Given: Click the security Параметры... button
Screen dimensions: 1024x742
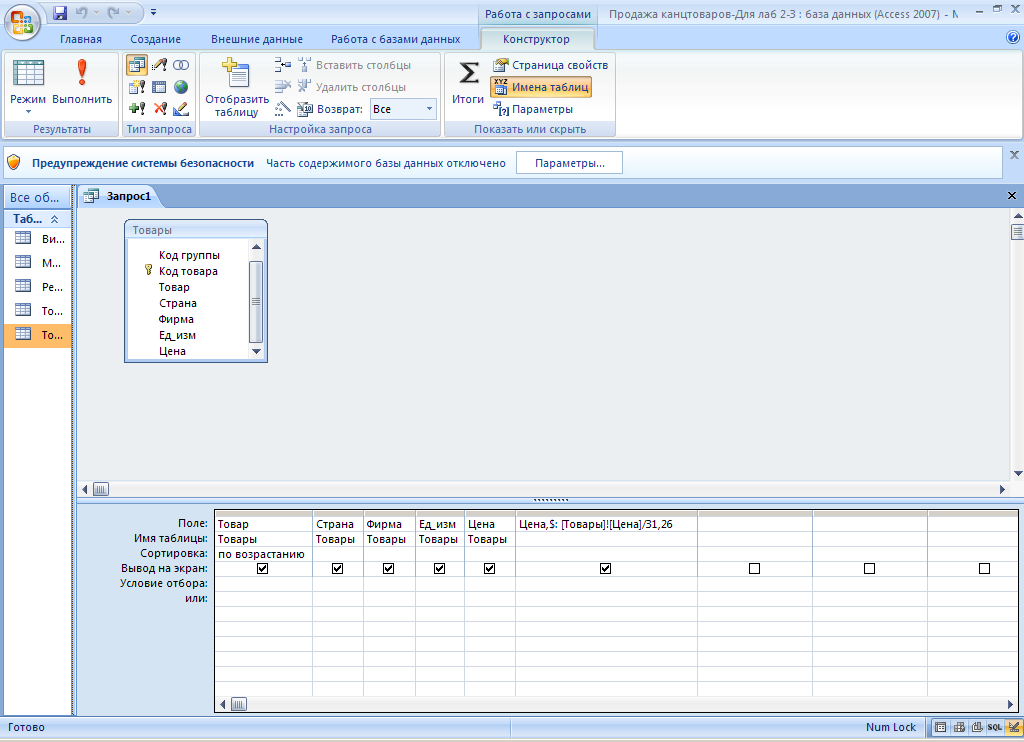Looking at the screenshot, I should coord(569,163).
